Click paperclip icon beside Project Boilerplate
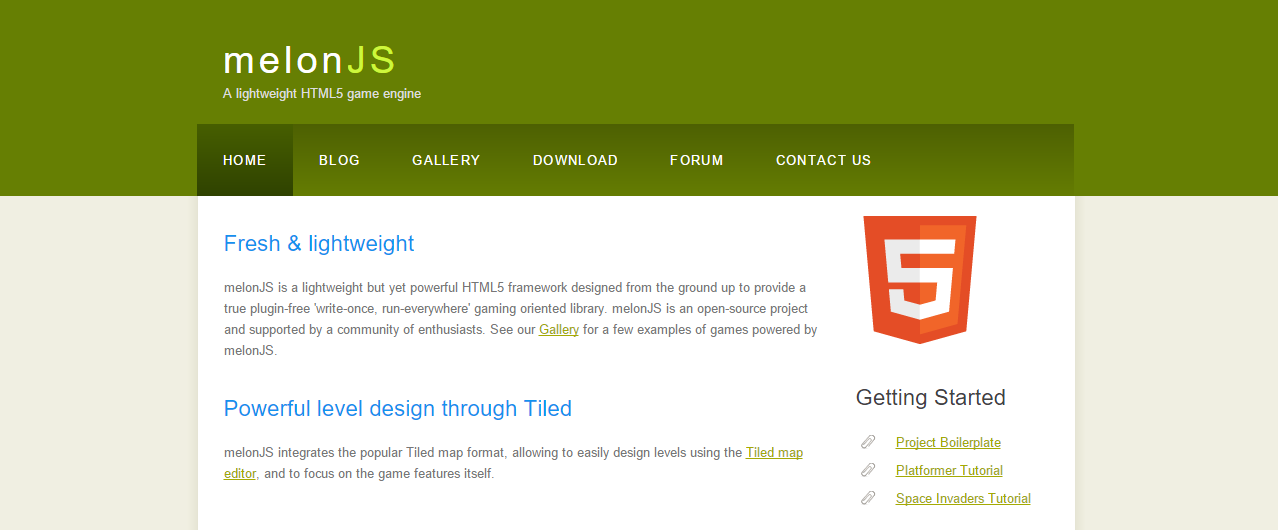Image resolution: width=1278 pixels, height=530 pixels. pyautogui.click(x=868, y=442)
